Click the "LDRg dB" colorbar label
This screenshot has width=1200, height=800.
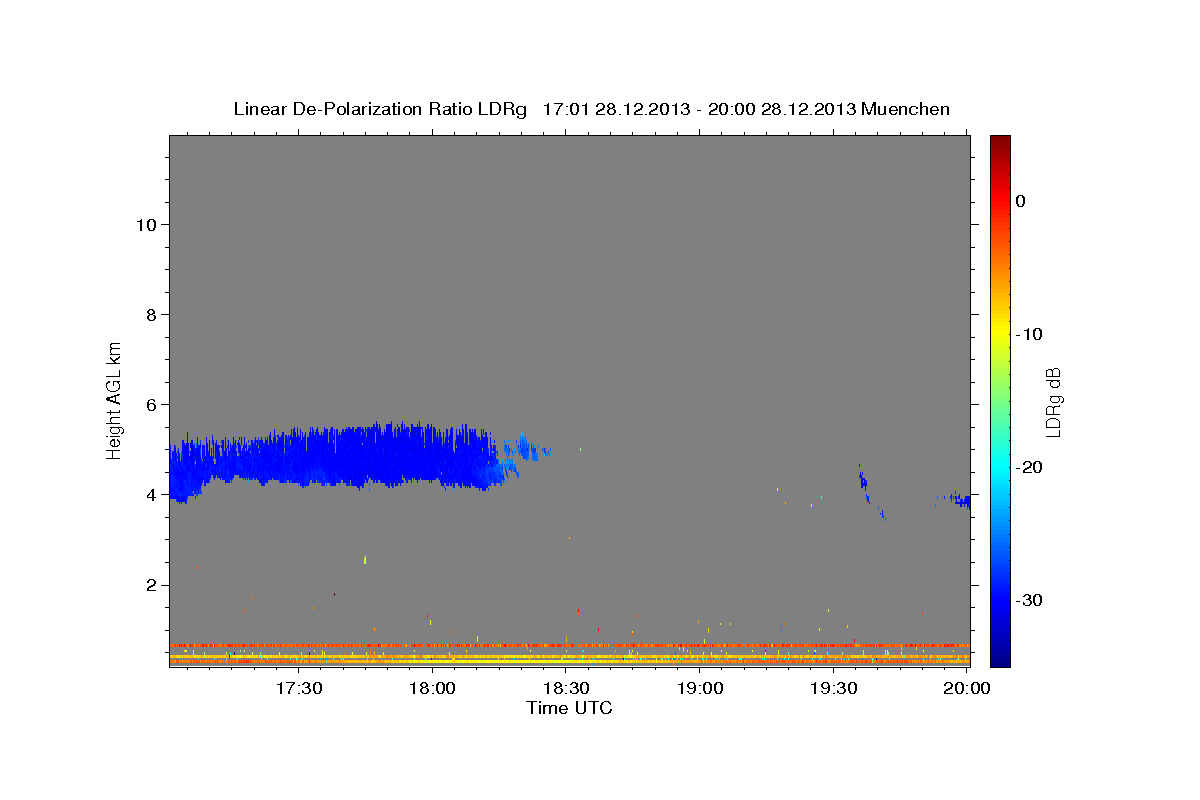click(1053, 402)
